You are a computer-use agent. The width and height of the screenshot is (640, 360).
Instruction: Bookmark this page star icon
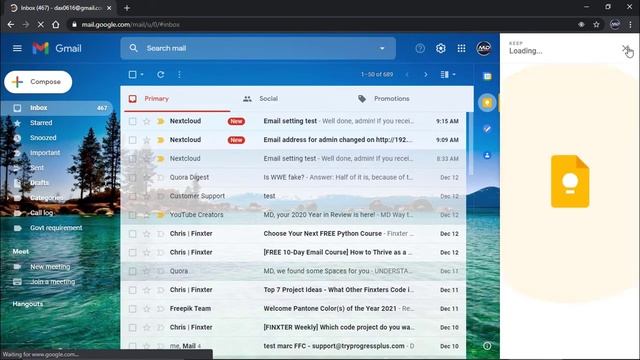pyautogui.click(x=596, y=24)
